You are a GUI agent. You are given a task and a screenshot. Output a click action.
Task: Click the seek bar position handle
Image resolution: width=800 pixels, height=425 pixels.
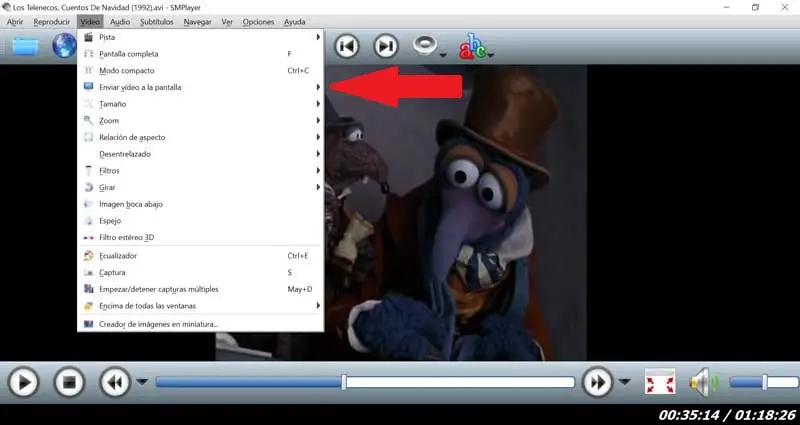pos(344,382)
